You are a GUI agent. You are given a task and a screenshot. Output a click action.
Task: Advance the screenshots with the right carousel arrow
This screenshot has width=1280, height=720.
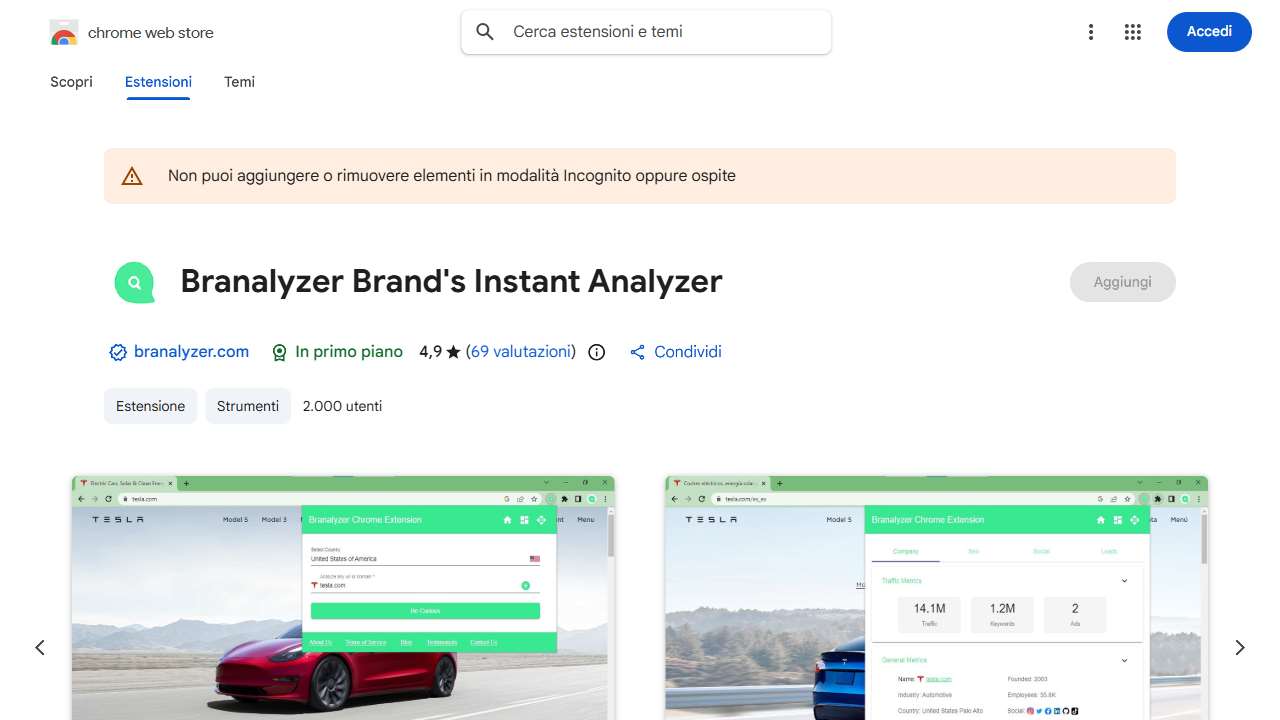(1239, 647)
